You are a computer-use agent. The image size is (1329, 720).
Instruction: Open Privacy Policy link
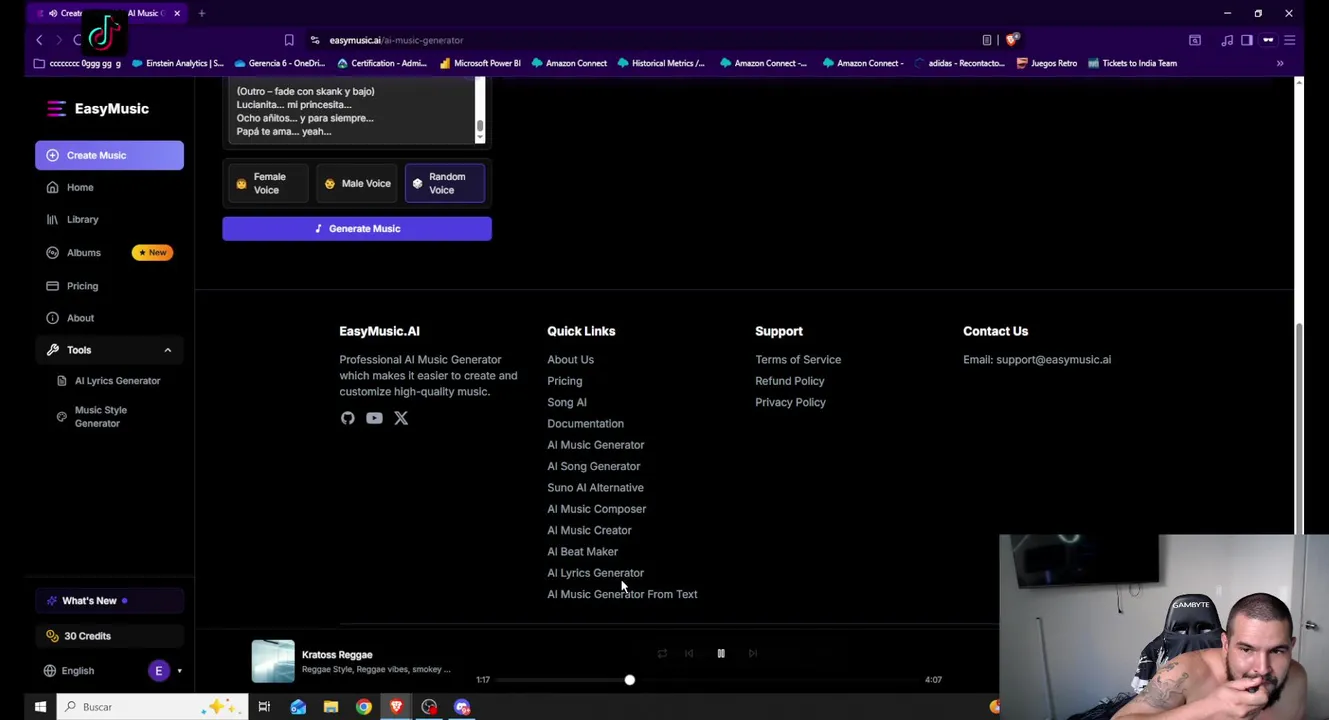(x=790, y=402)
